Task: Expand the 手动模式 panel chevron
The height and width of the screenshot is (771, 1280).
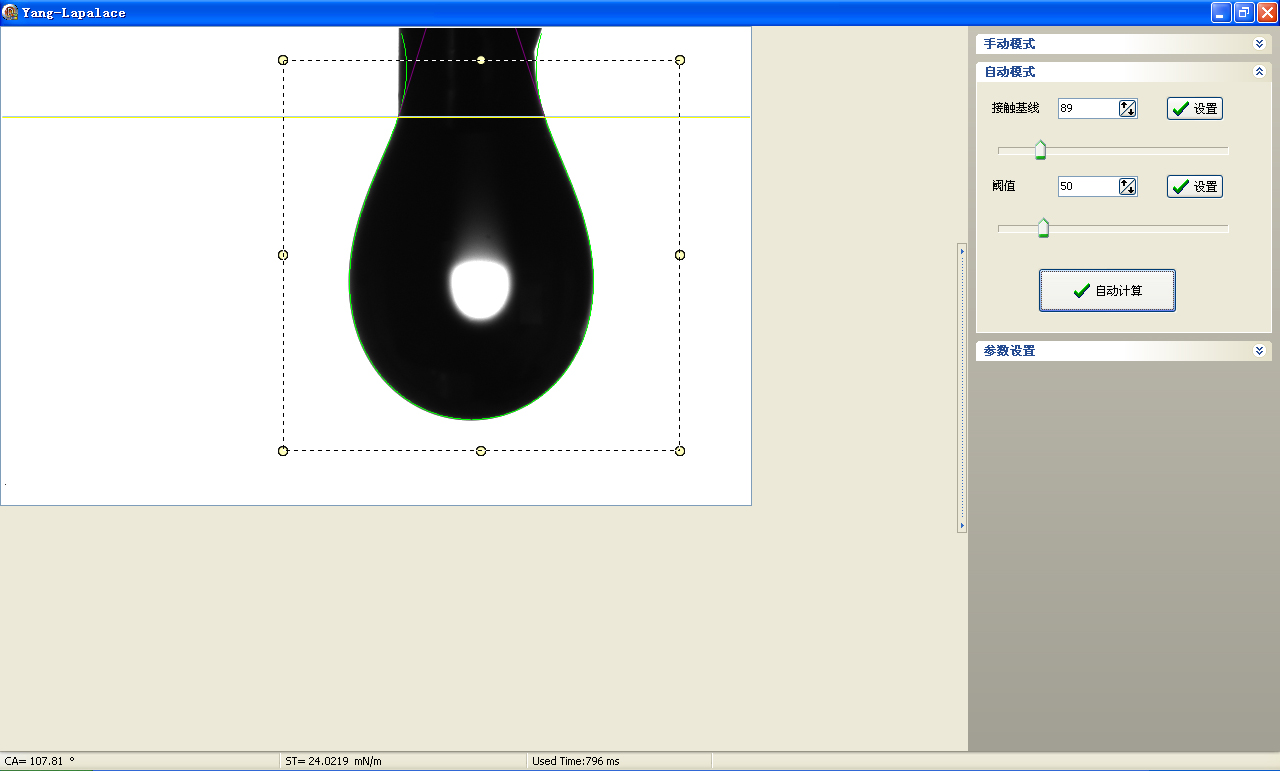Action: click(1259, 44)
